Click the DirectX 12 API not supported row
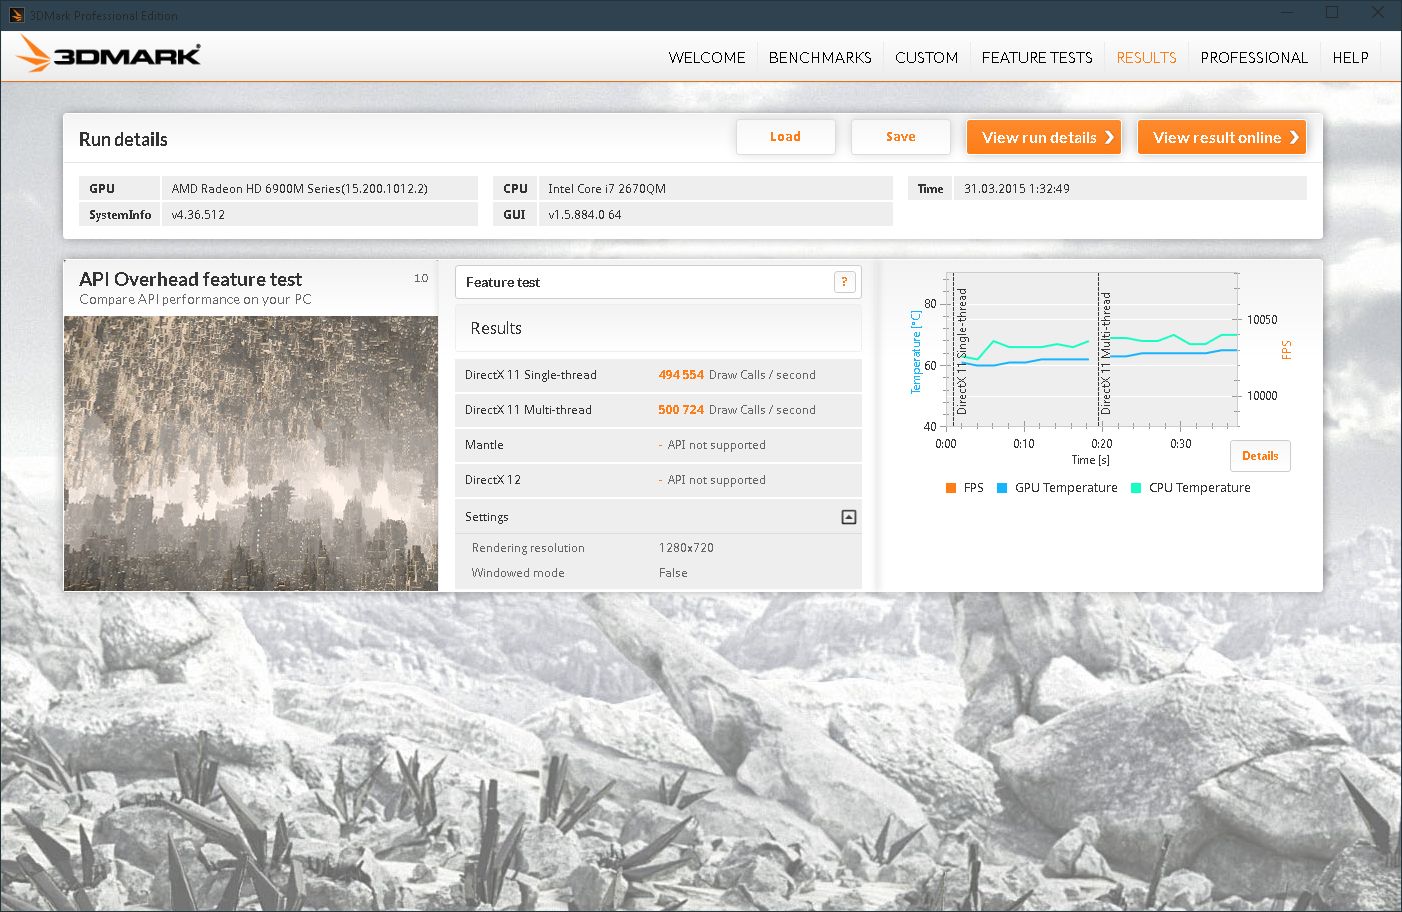 (658, 480)
